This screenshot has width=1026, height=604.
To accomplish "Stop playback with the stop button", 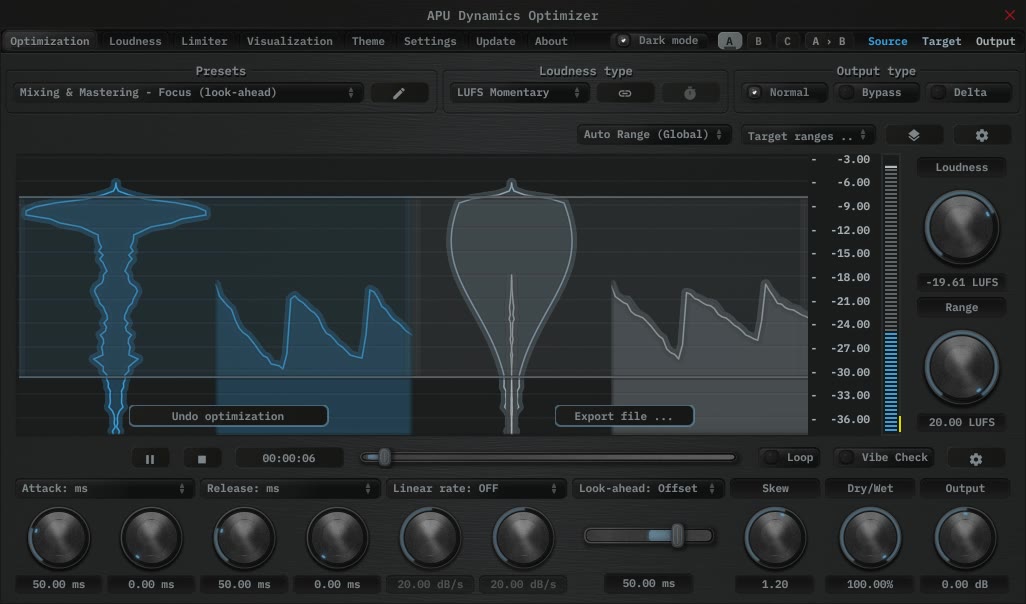I will (x=202, y=459).
